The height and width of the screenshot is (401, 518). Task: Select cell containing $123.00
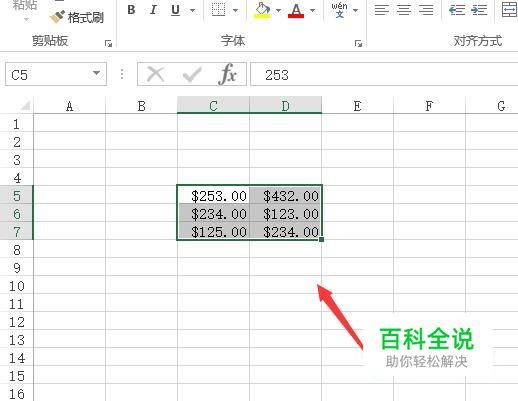285,214
